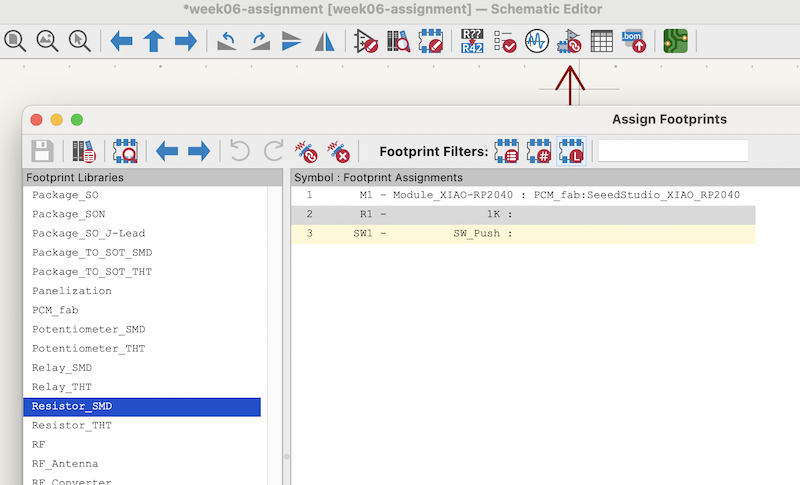Minimize the Assign Footprints window
800x485 pixels.
57,120
